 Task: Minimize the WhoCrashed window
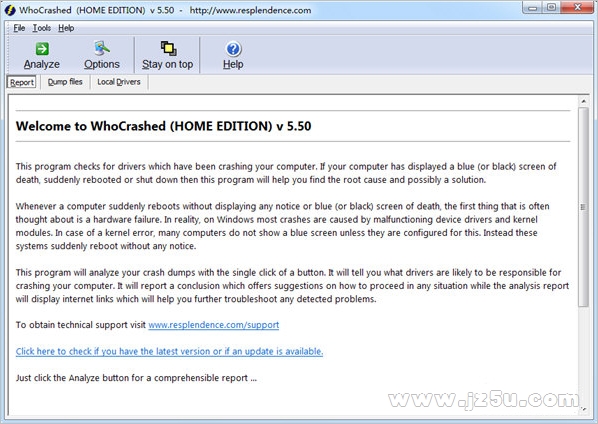click(x=533, y=7)
